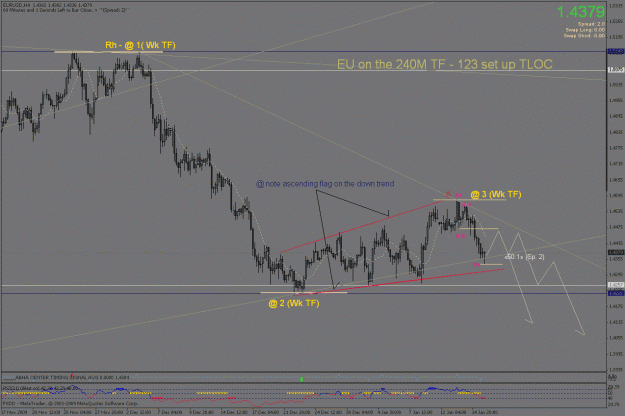This screenshot has width=625, height=416.
Task: Click the white price tag at the lower support line
Action: pyautogui.click(x=616, y=285)
